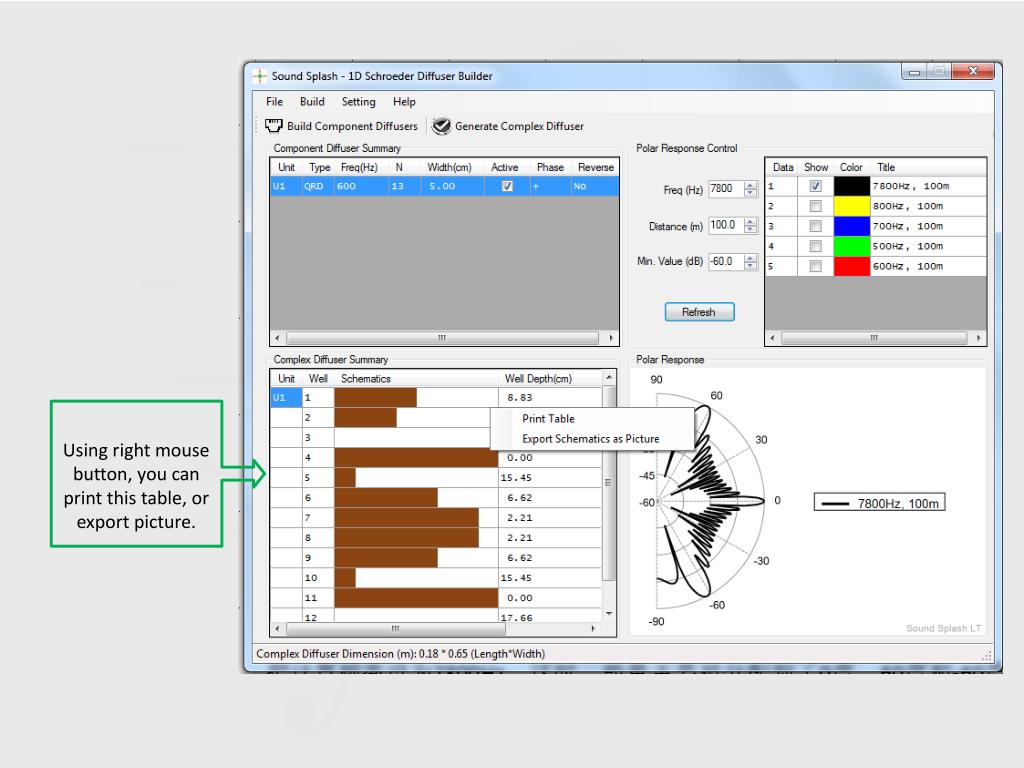Click the Distance (m) input field

[x=726, y=225]
